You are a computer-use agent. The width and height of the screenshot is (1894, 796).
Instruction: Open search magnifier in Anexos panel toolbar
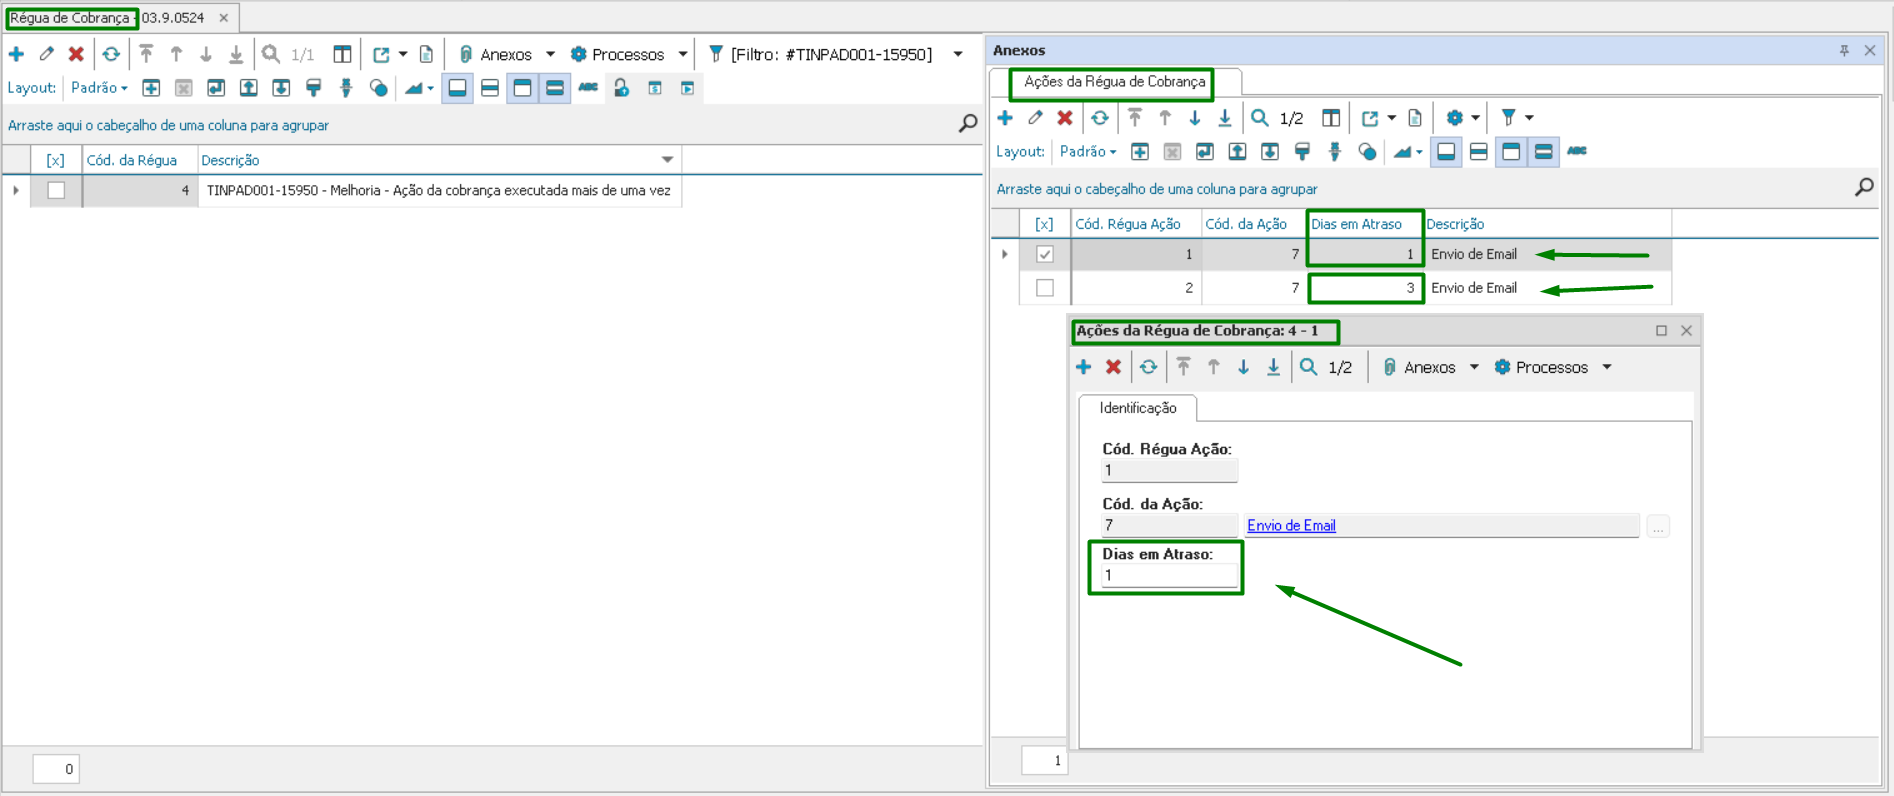(x=1260, y=118)
